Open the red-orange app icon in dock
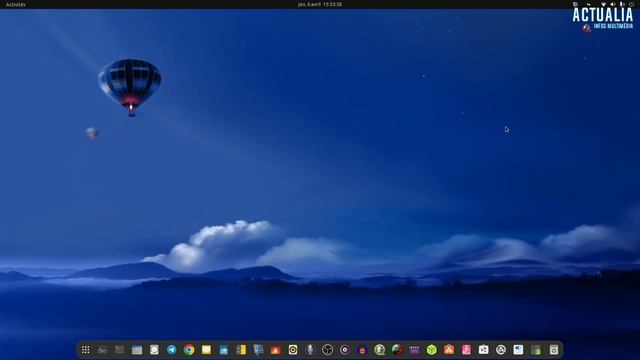Image resolution: width=640 pixels, height=360 pixels. pyautogui.click(x=276, y=350)
